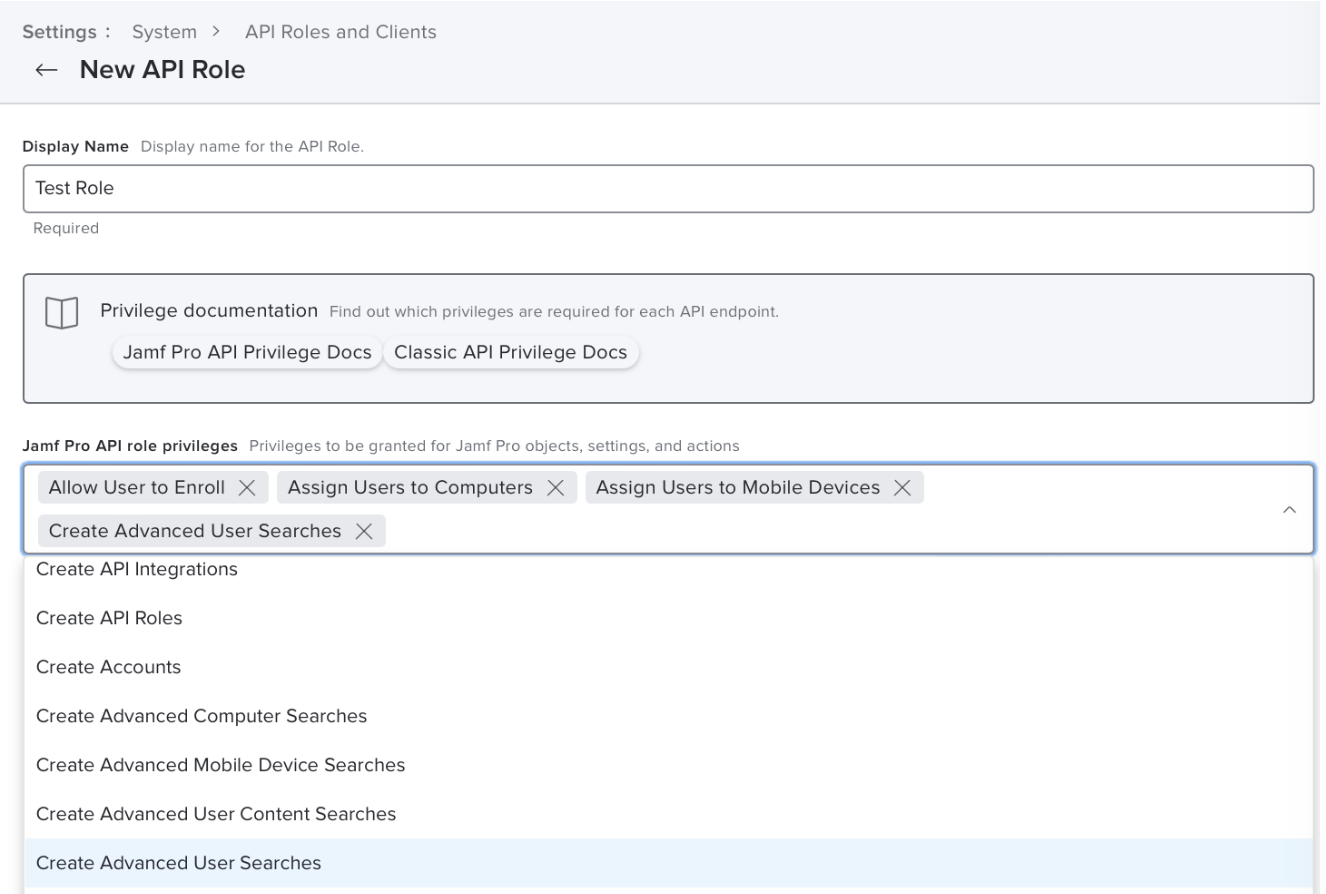Image resolution: width=1326 pixels, height=894 pixels.
Task: Open Classic API Privilege Docs
Action: [x=511, y=352]
